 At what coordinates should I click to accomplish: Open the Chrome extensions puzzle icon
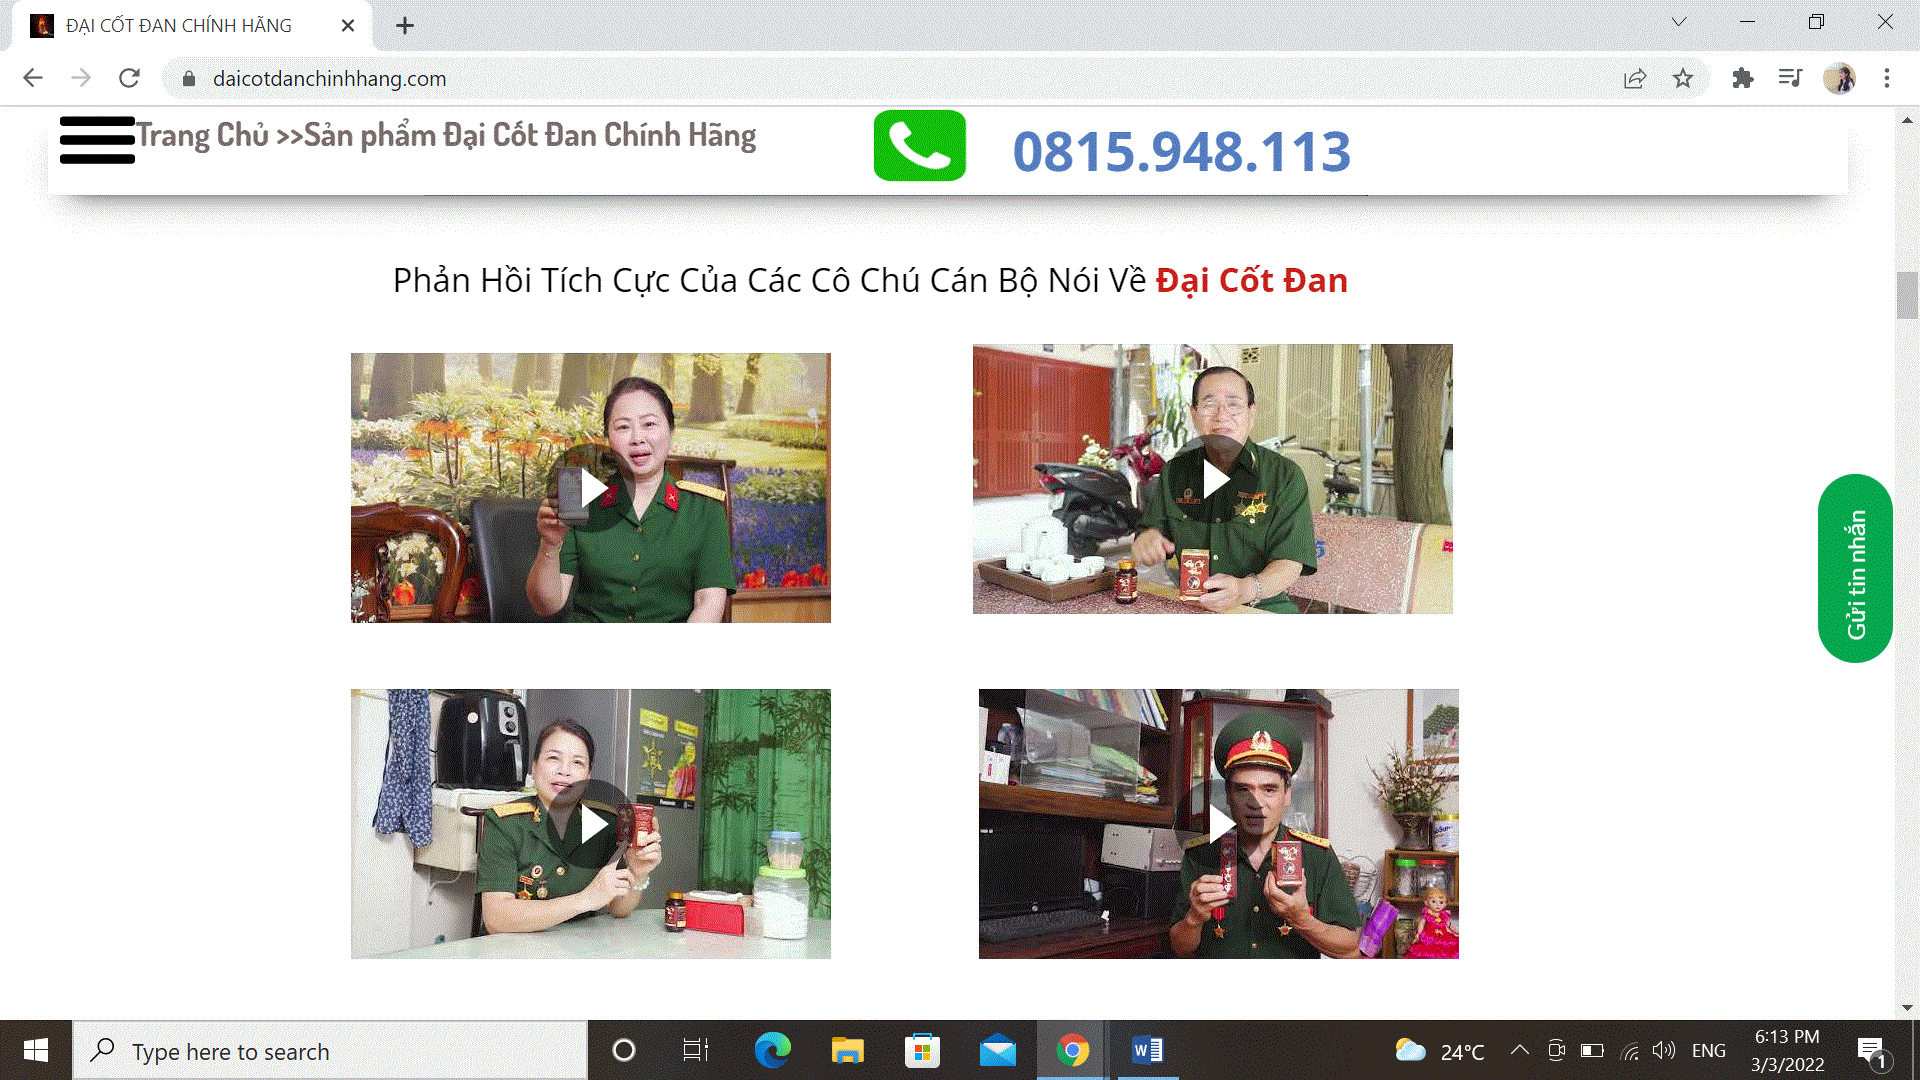tap(1742, 78)
